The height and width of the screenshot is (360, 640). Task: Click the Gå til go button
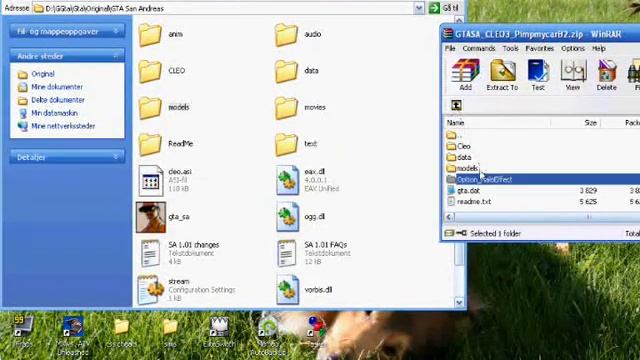(444, 8)
